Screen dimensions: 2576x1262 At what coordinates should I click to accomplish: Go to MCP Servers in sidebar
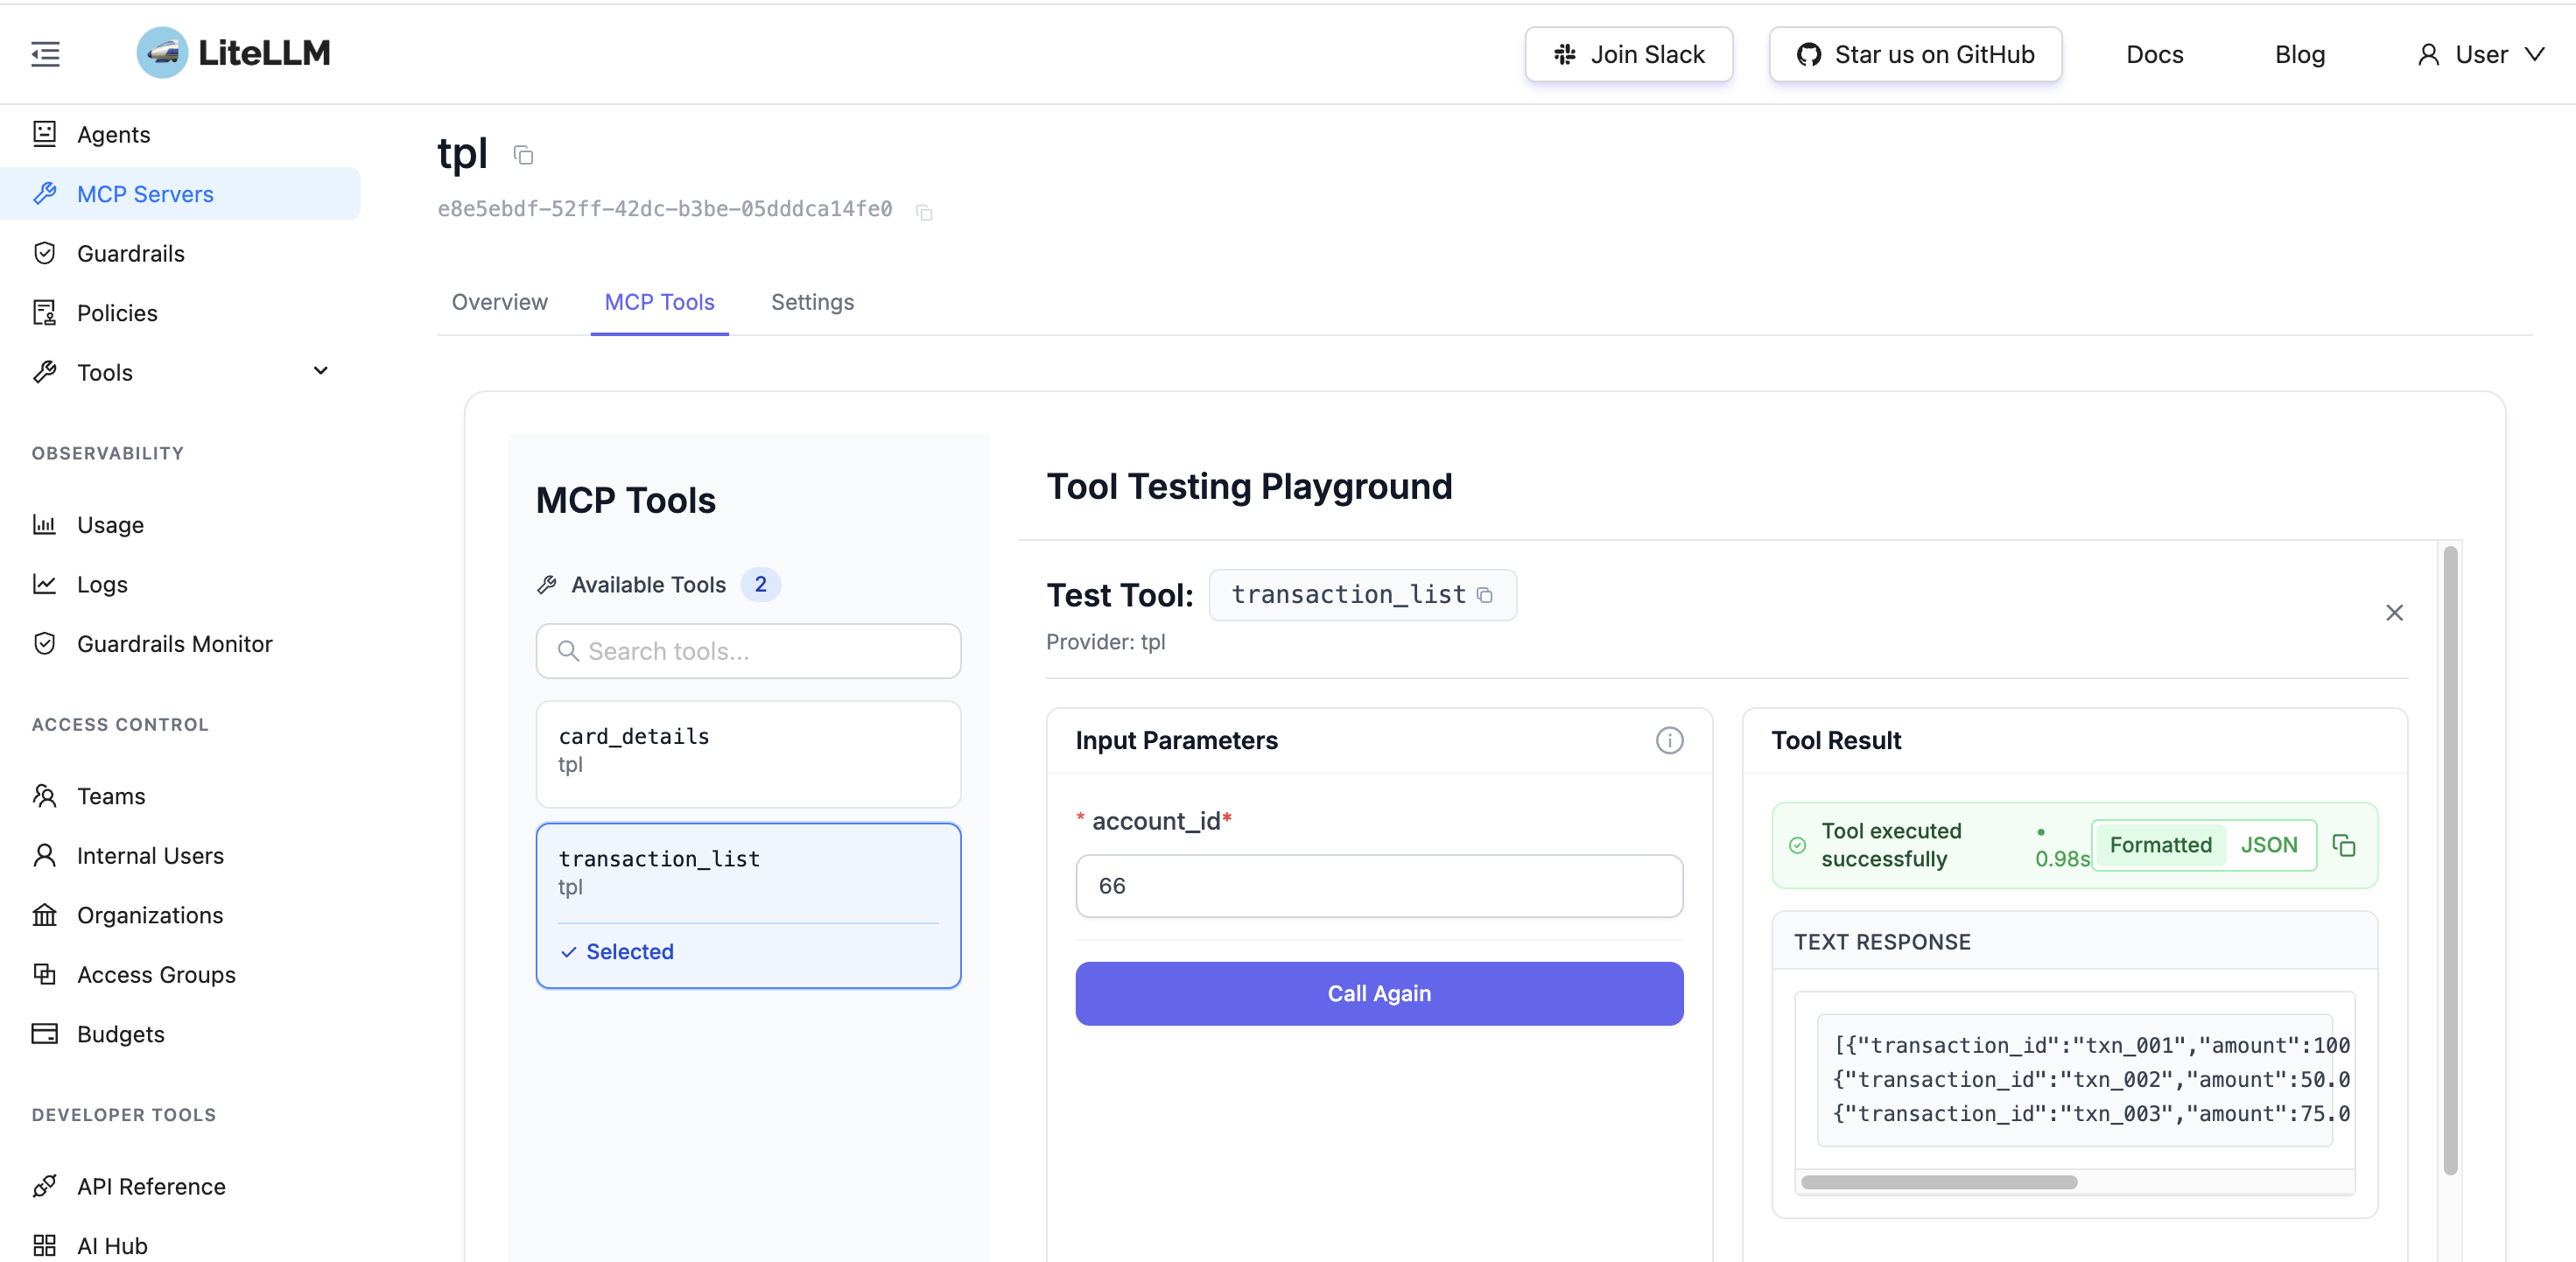(x=180, y=194)
